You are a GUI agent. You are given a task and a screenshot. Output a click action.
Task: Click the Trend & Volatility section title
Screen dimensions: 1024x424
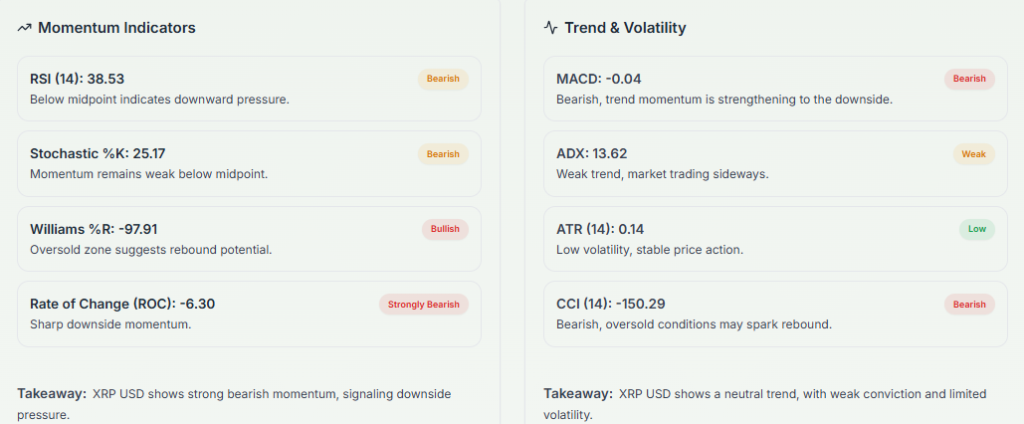625,28
